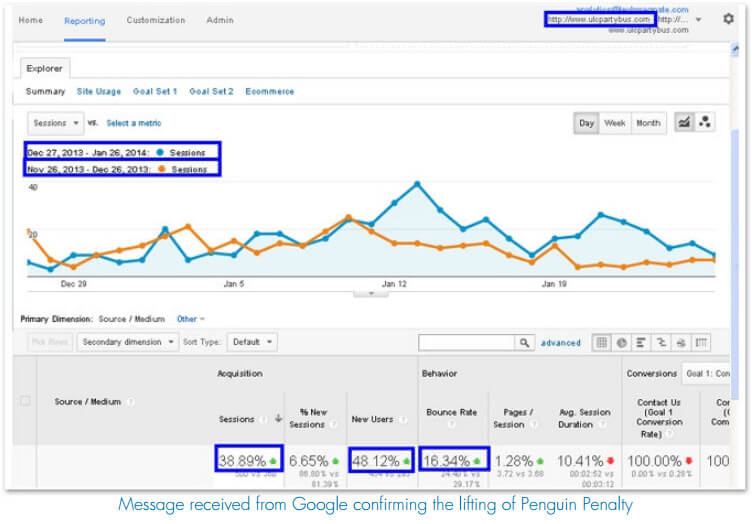This screenshot has width=752, height=524.
Task: Click the Select a metric link
Action: point(134,123)
